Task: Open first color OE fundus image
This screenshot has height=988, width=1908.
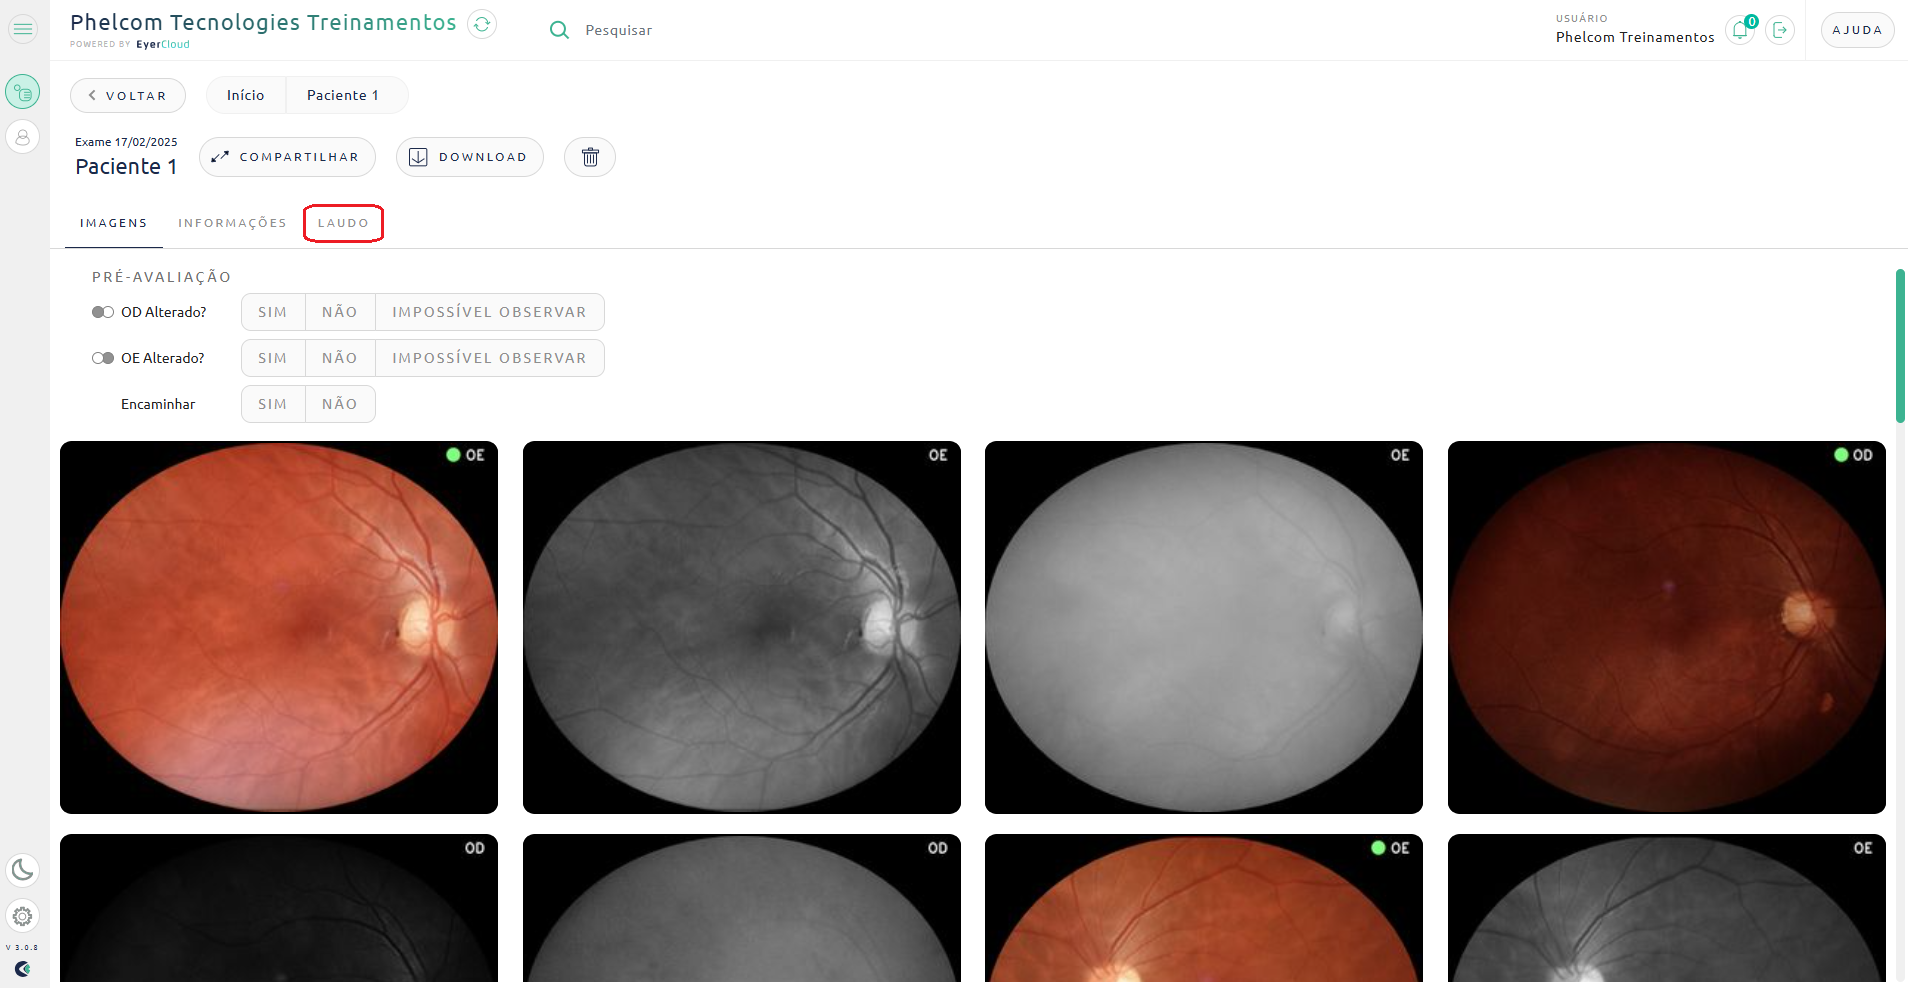Action: 279,627
